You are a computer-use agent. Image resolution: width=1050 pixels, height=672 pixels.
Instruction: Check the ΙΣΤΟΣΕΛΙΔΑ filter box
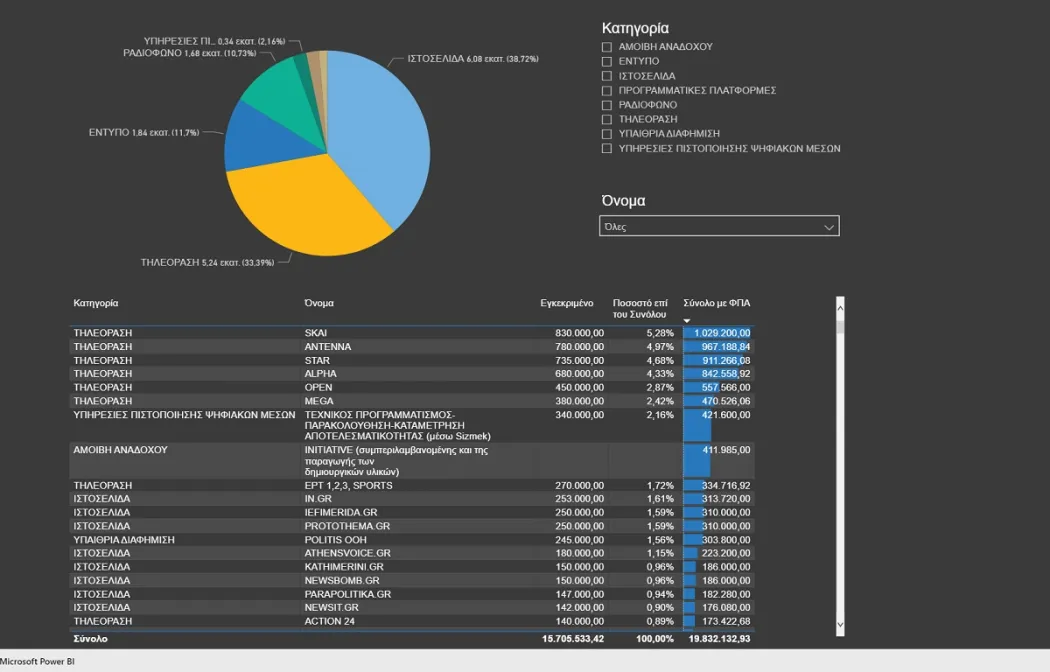point(607,76)
